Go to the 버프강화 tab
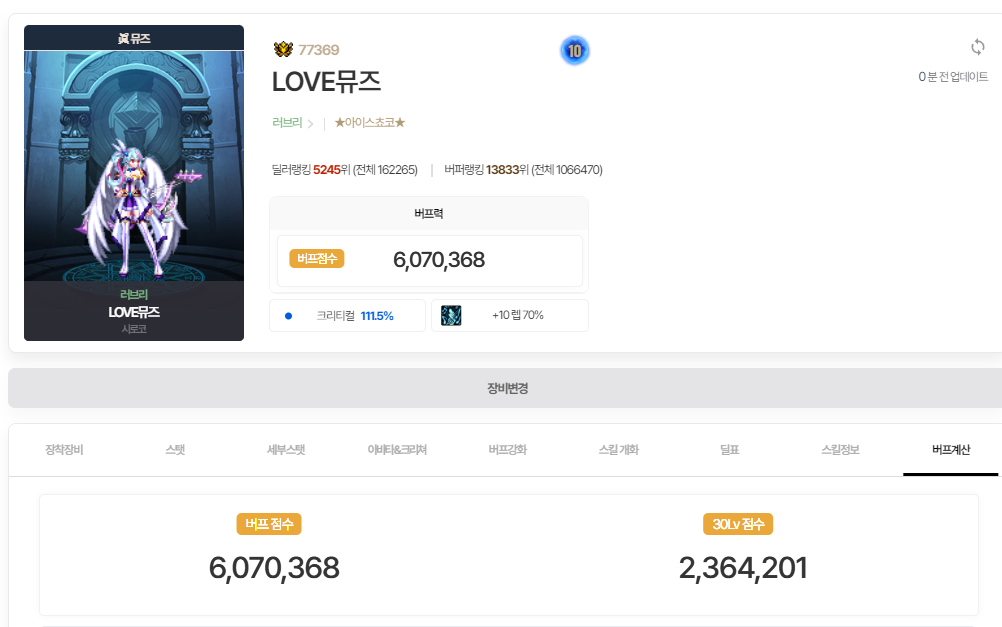Image resolution: width=1002 pixels, height=627 pixels. click(x=507, y=450)
